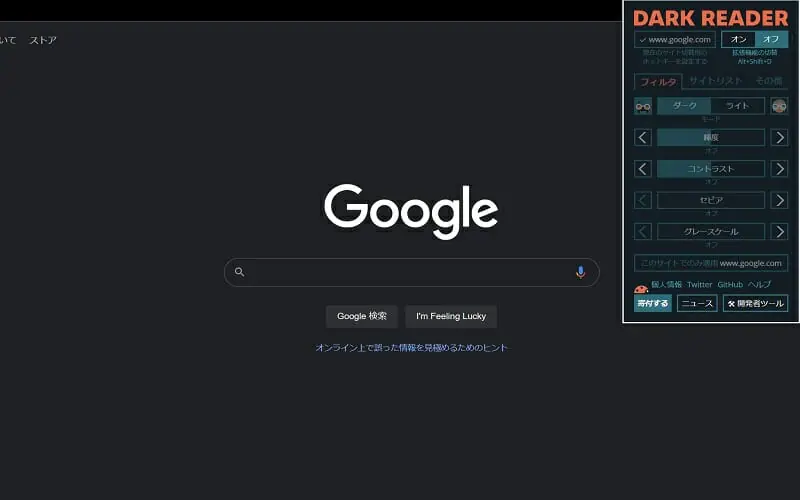Open the 開発者ツール button

click(755, 303)
